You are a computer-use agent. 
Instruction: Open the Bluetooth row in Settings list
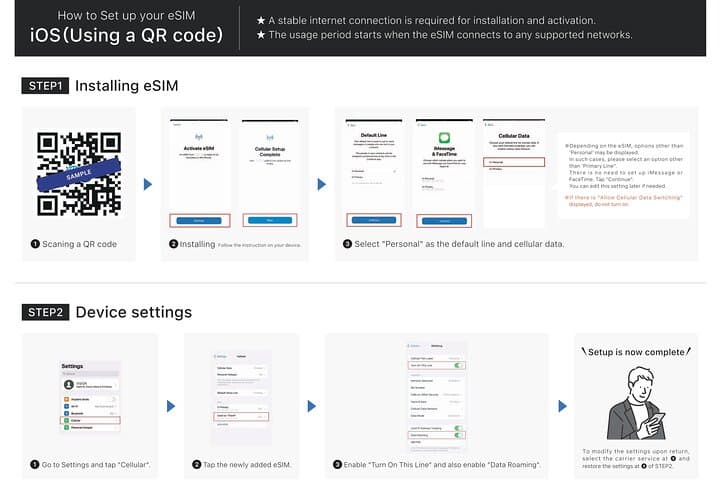pos(90,413)
